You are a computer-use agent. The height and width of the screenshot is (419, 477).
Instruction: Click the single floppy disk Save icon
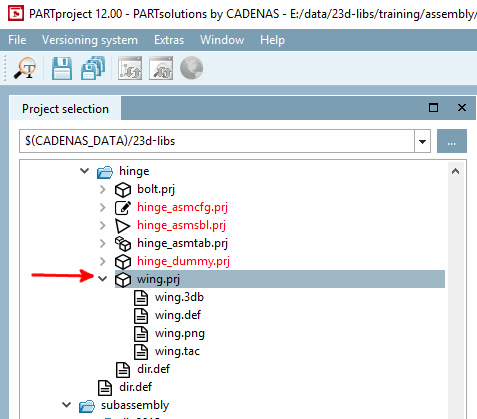pyautogui.click(x=62, y=68)
